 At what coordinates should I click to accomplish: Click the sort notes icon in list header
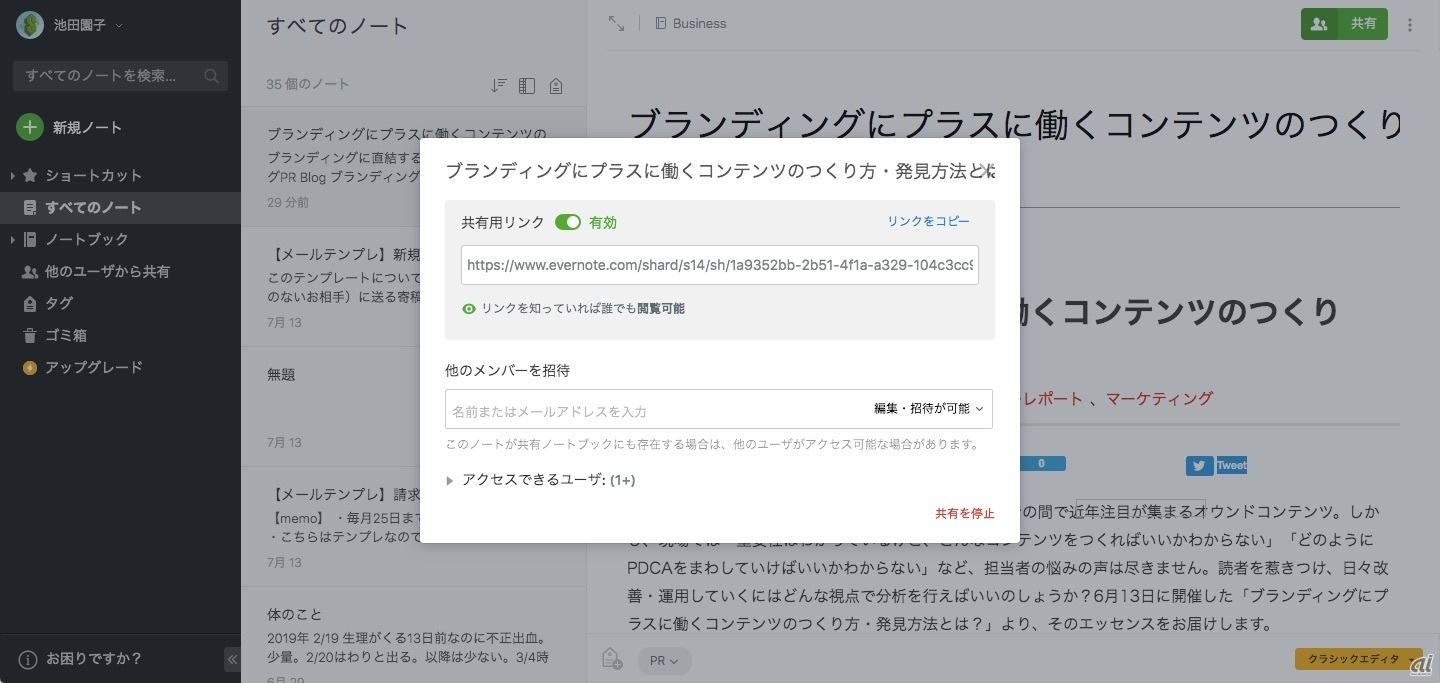coord(499,86)
